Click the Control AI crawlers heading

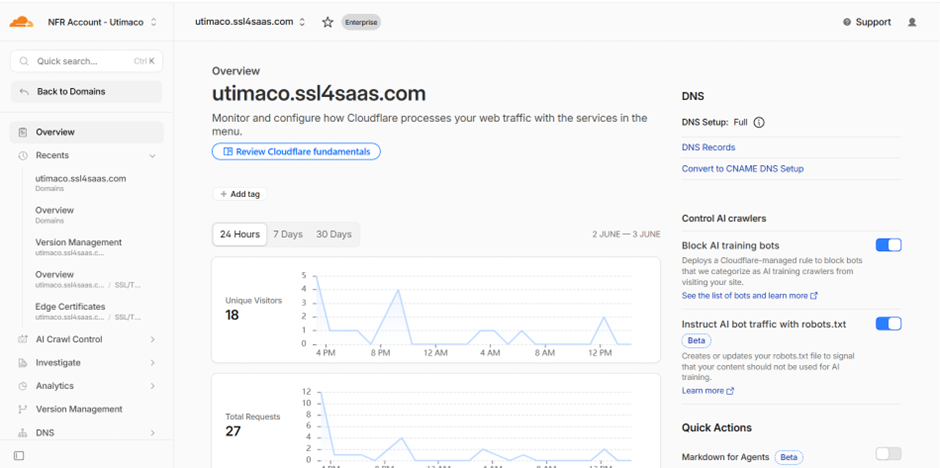[724, 219]
